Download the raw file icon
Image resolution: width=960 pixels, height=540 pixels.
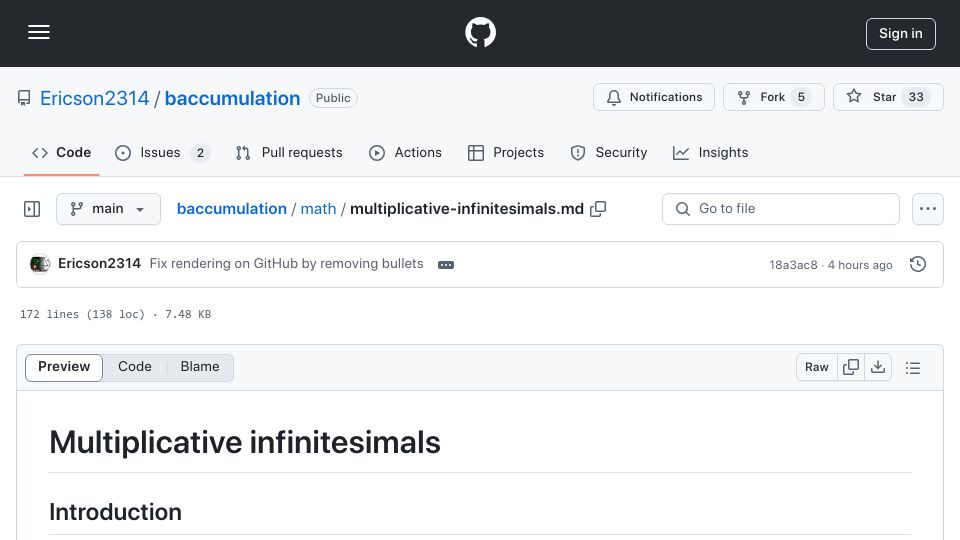878,367
